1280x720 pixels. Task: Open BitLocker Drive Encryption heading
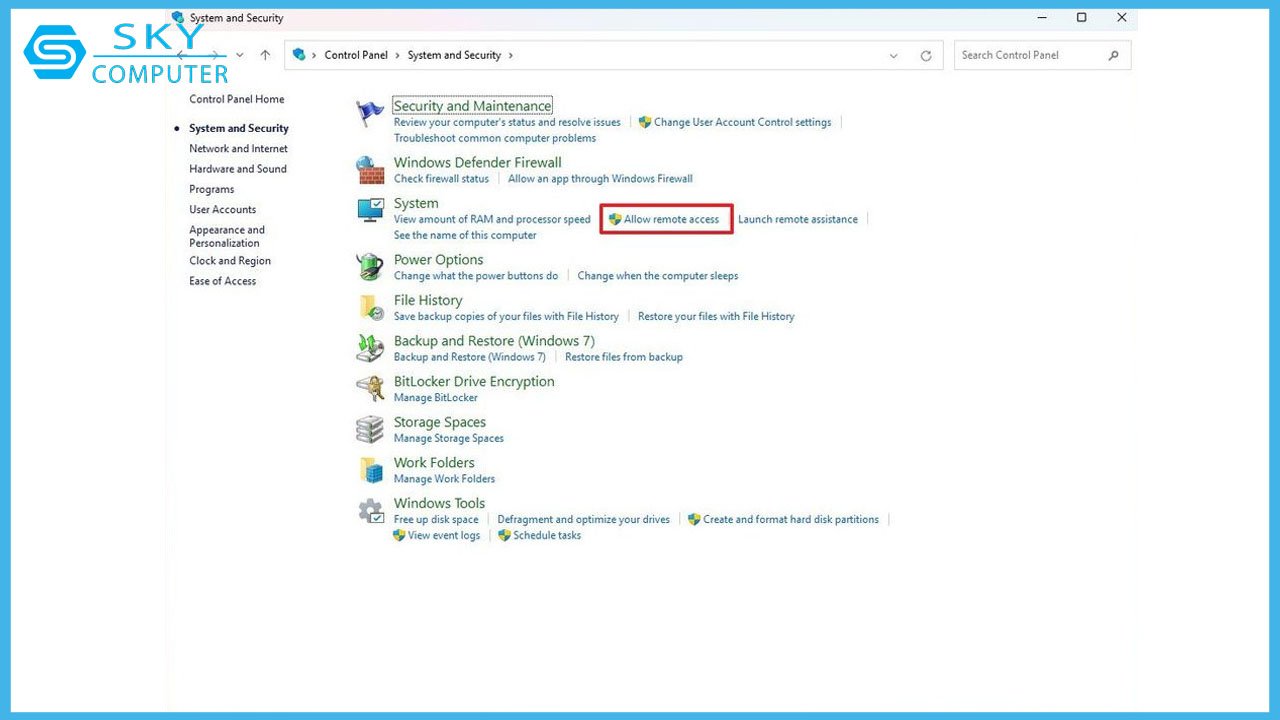(474, 381)
